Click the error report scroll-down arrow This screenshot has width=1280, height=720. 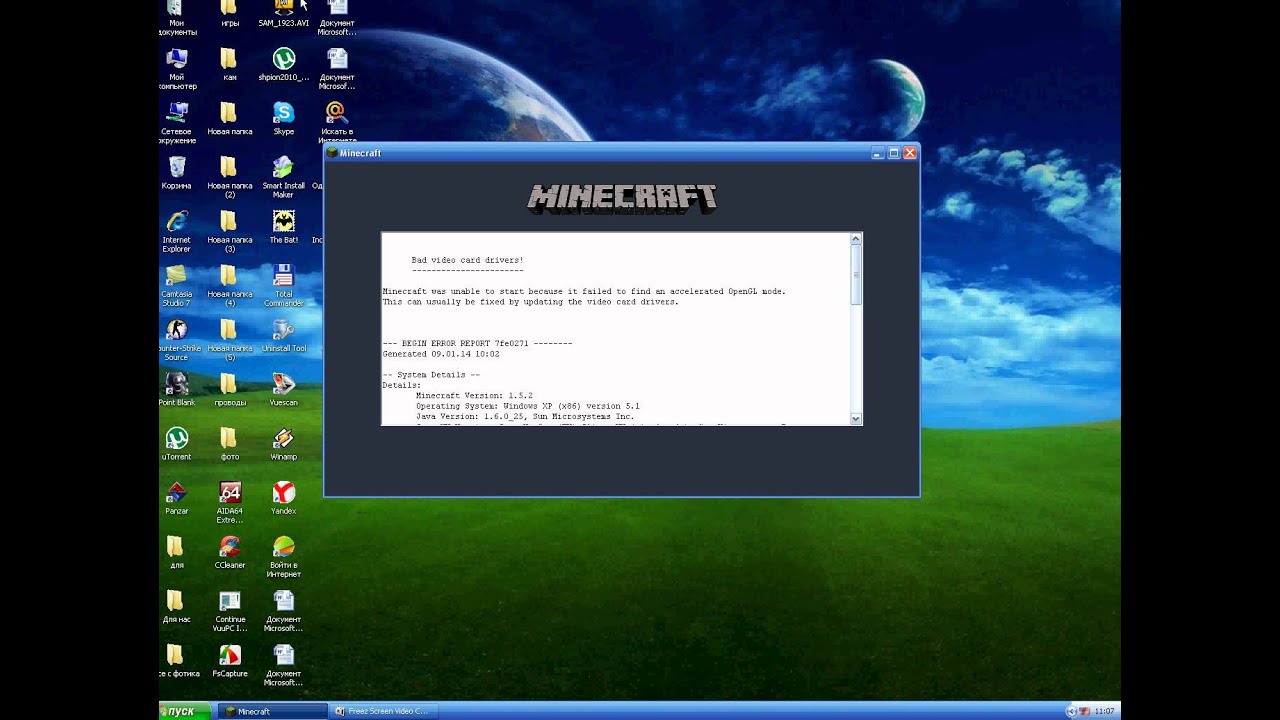click(x=856, y=419)
